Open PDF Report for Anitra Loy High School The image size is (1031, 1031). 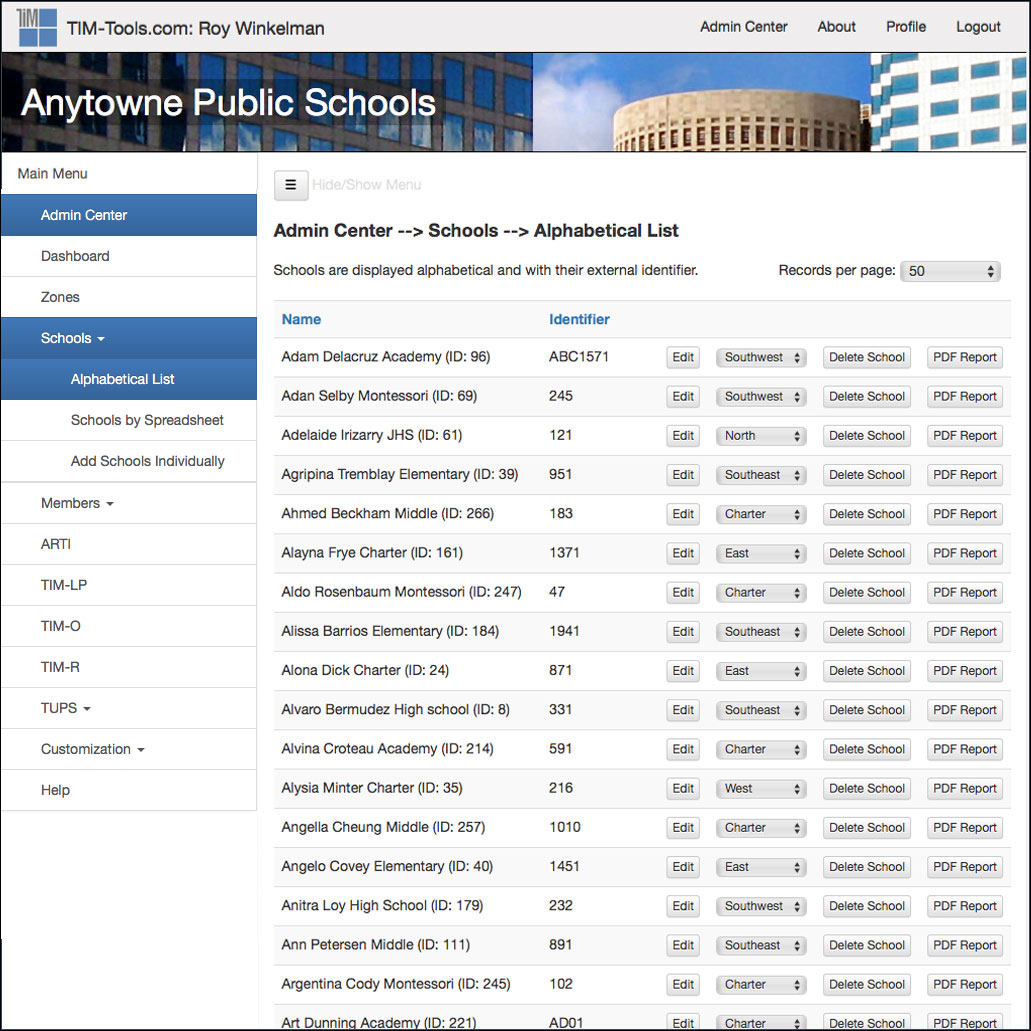965,906
